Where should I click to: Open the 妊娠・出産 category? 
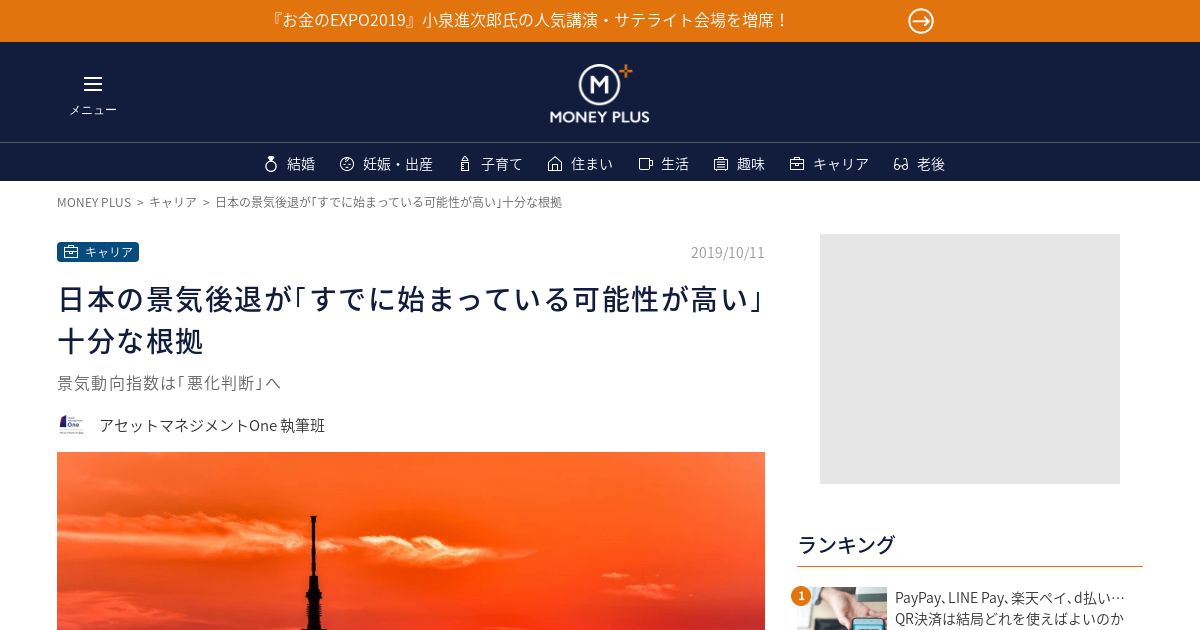coord(398,164)
